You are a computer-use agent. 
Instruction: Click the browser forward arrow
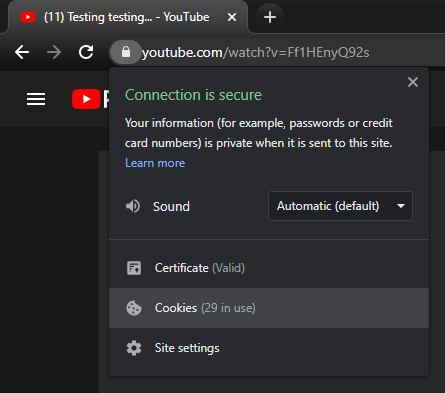pos(54,52)
